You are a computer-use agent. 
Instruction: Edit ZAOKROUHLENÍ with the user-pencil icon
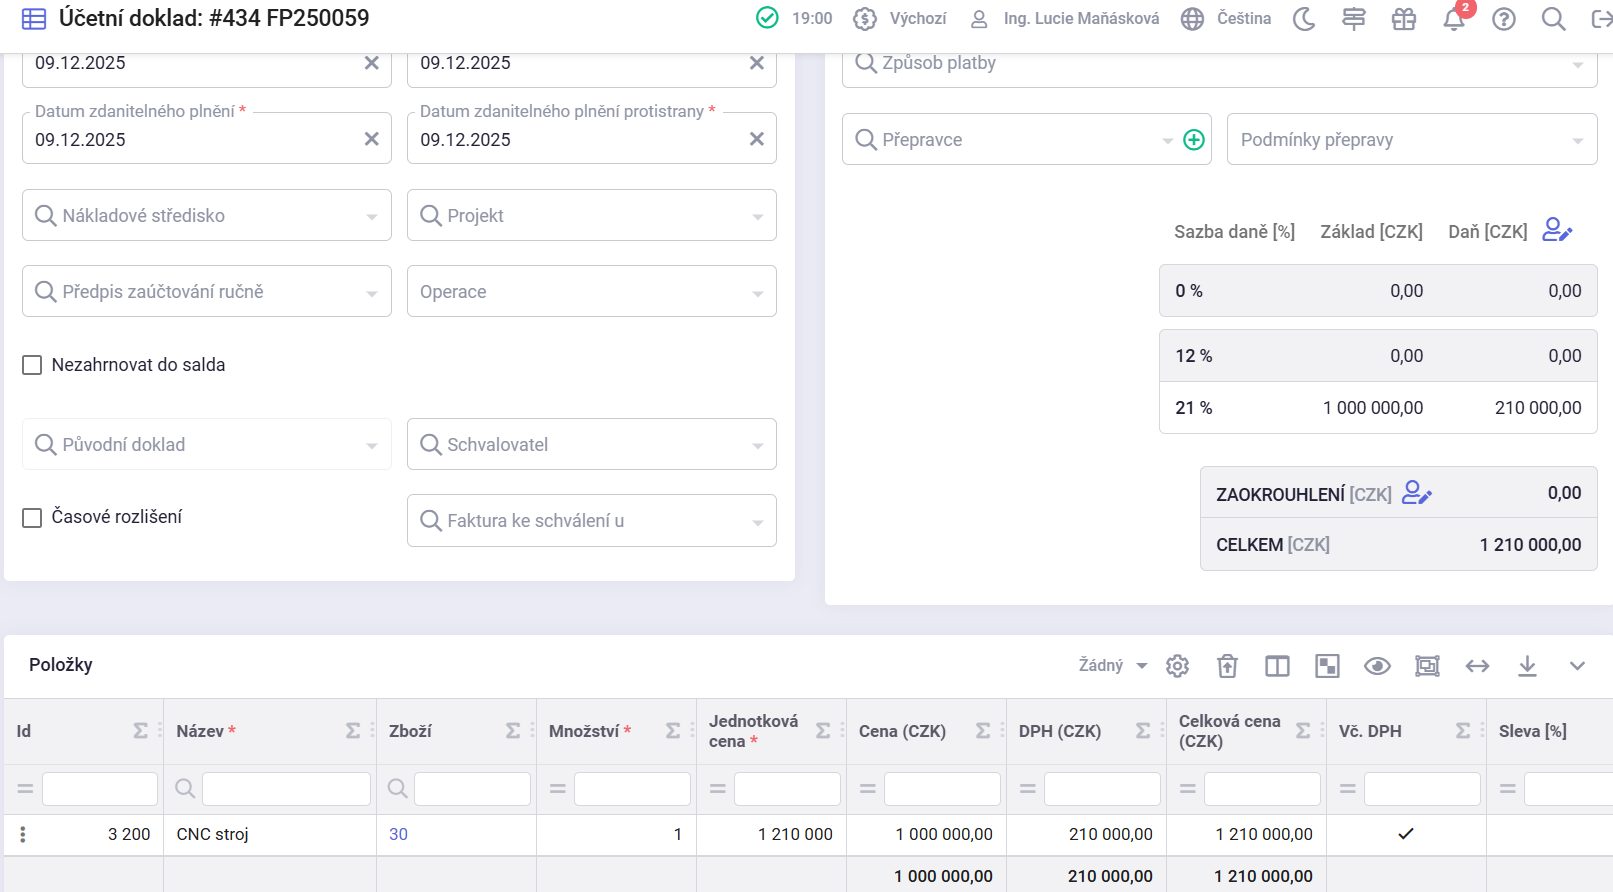tap(1416, 493)
